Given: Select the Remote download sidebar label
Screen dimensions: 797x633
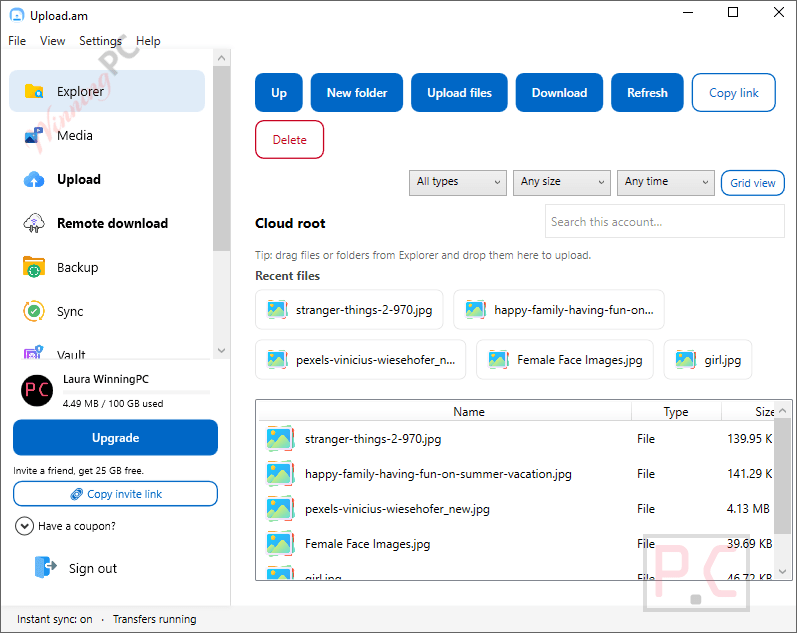Looking at the screenshot, I should pyautogui.click(x=112, y=223).
